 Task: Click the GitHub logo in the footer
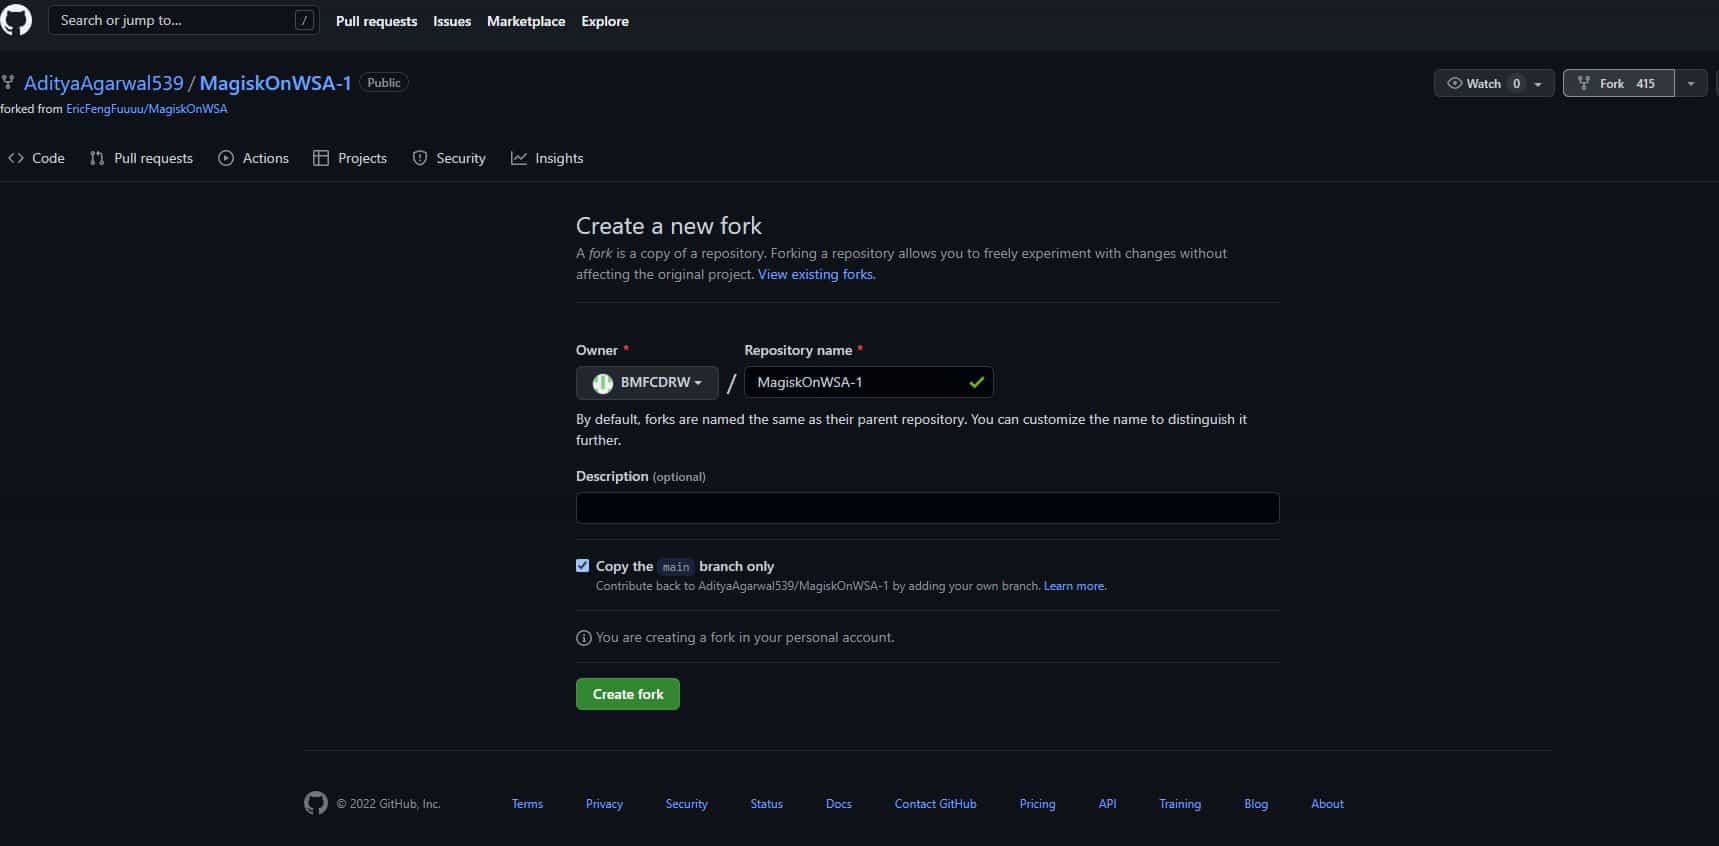[316, 803]
